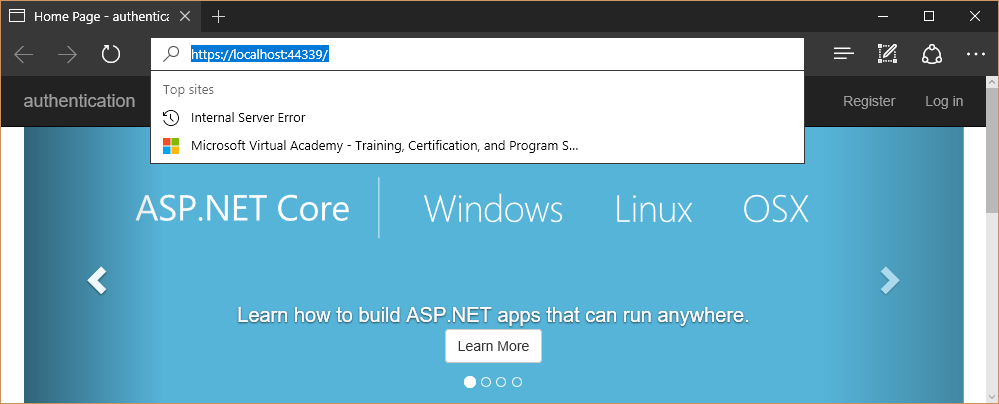Select the fourth carousel indicator dot
This screenshot has width=999, height=404.
517,382
